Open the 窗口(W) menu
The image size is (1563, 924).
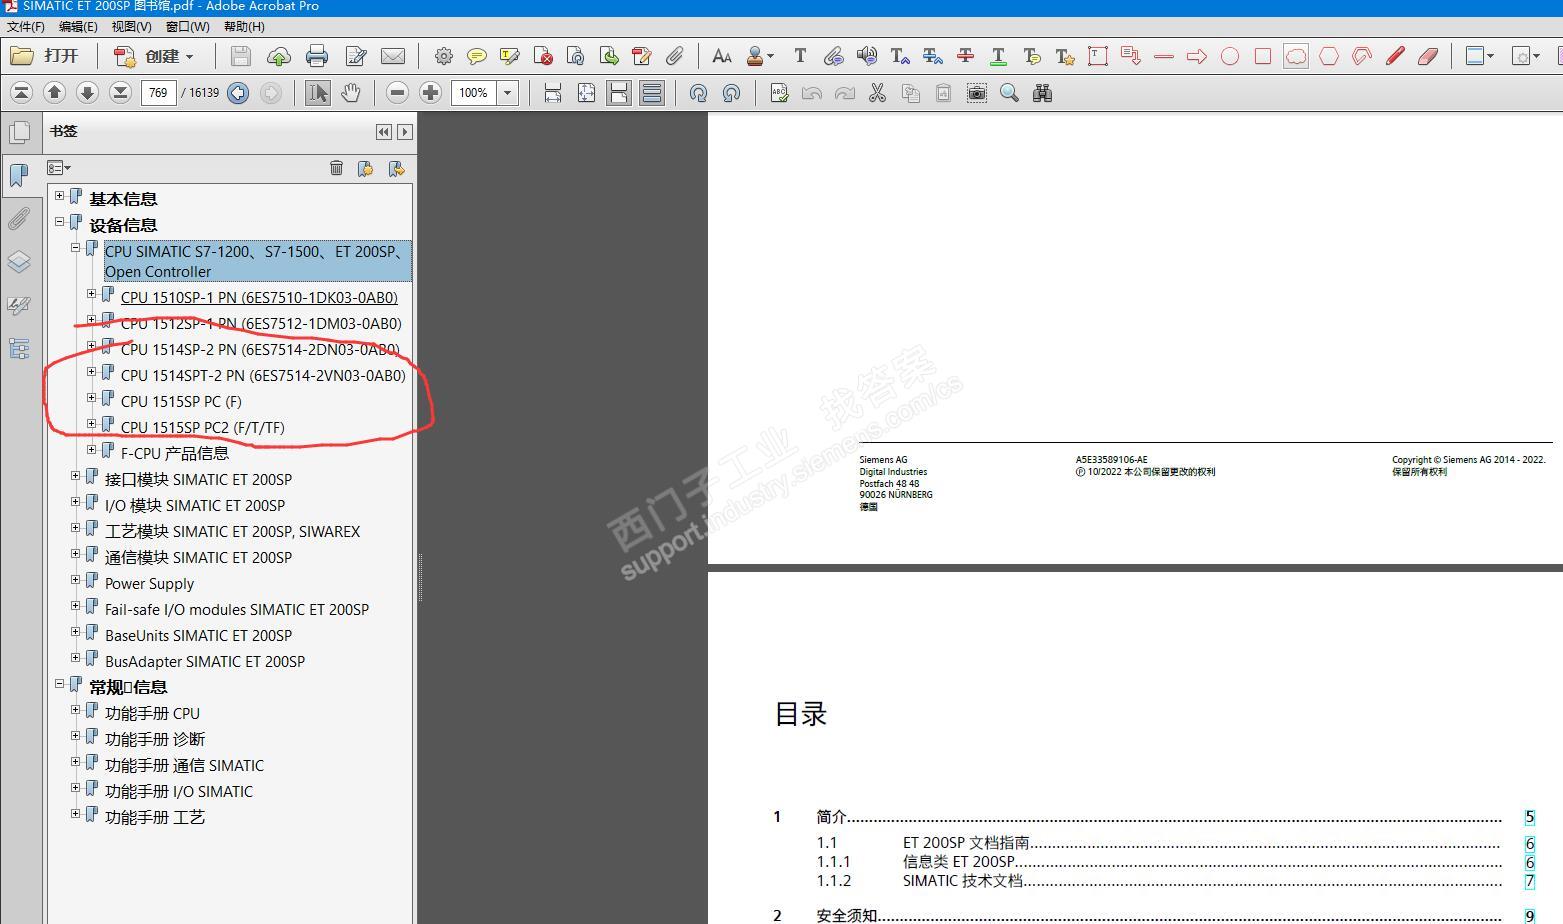click(x=188, y=27)
